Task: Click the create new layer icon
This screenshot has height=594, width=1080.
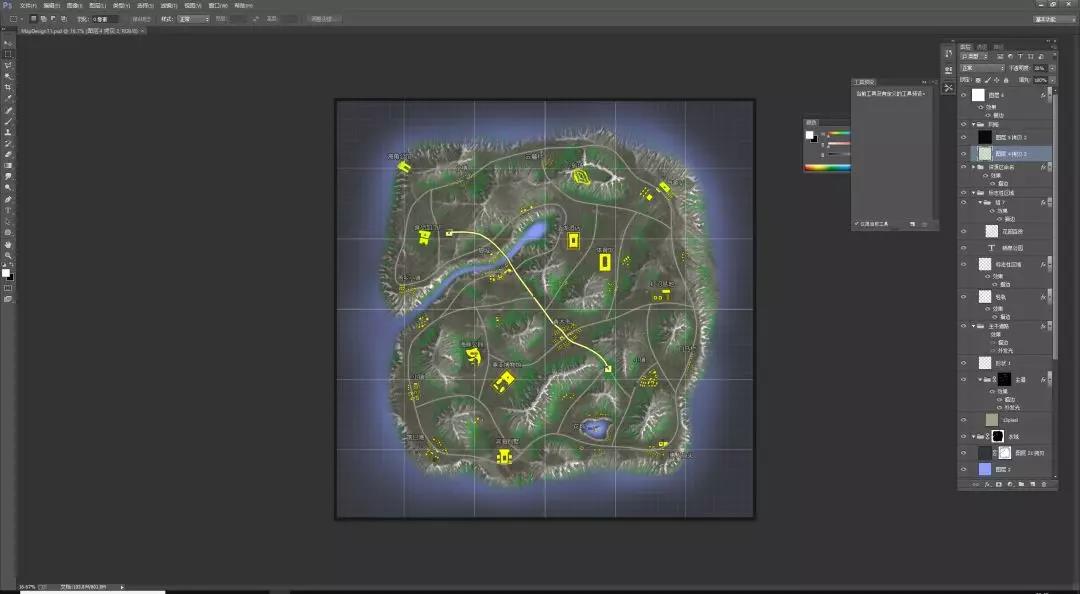Action: coord(1032,484)
